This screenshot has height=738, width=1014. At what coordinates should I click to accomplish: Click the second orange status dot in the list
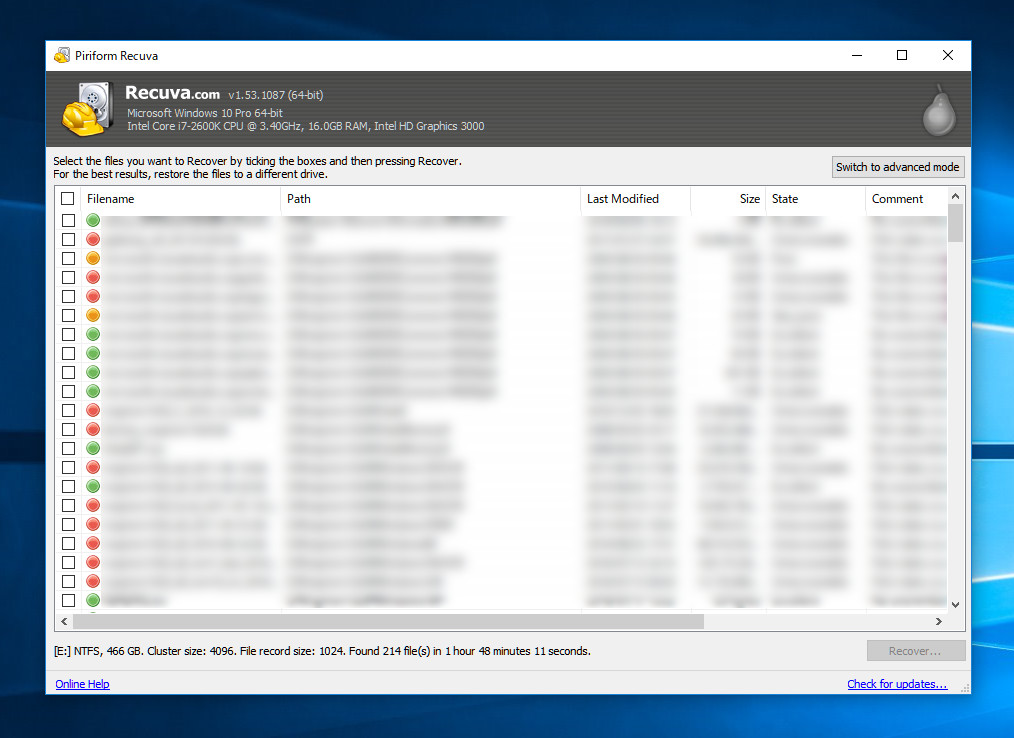click(x=93, y=315)
